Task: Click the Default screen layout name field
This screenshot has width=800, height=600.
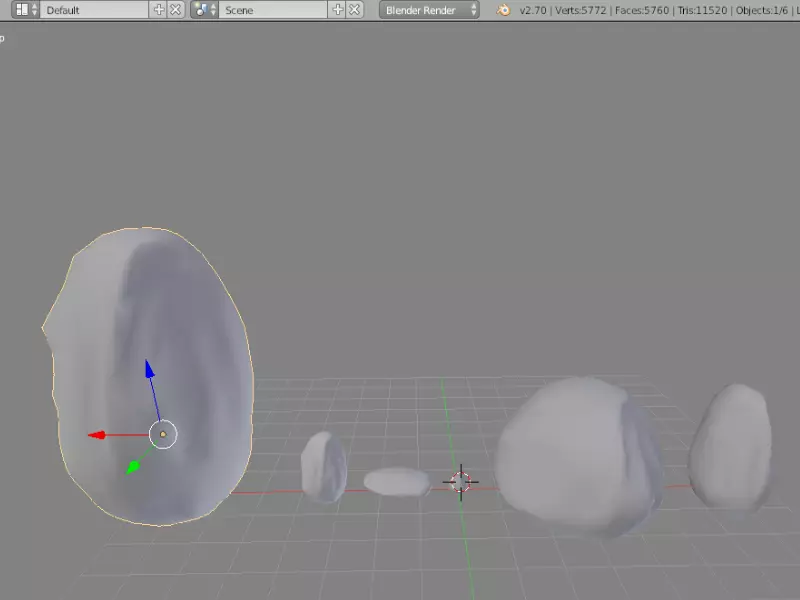Action: [94, 10]
